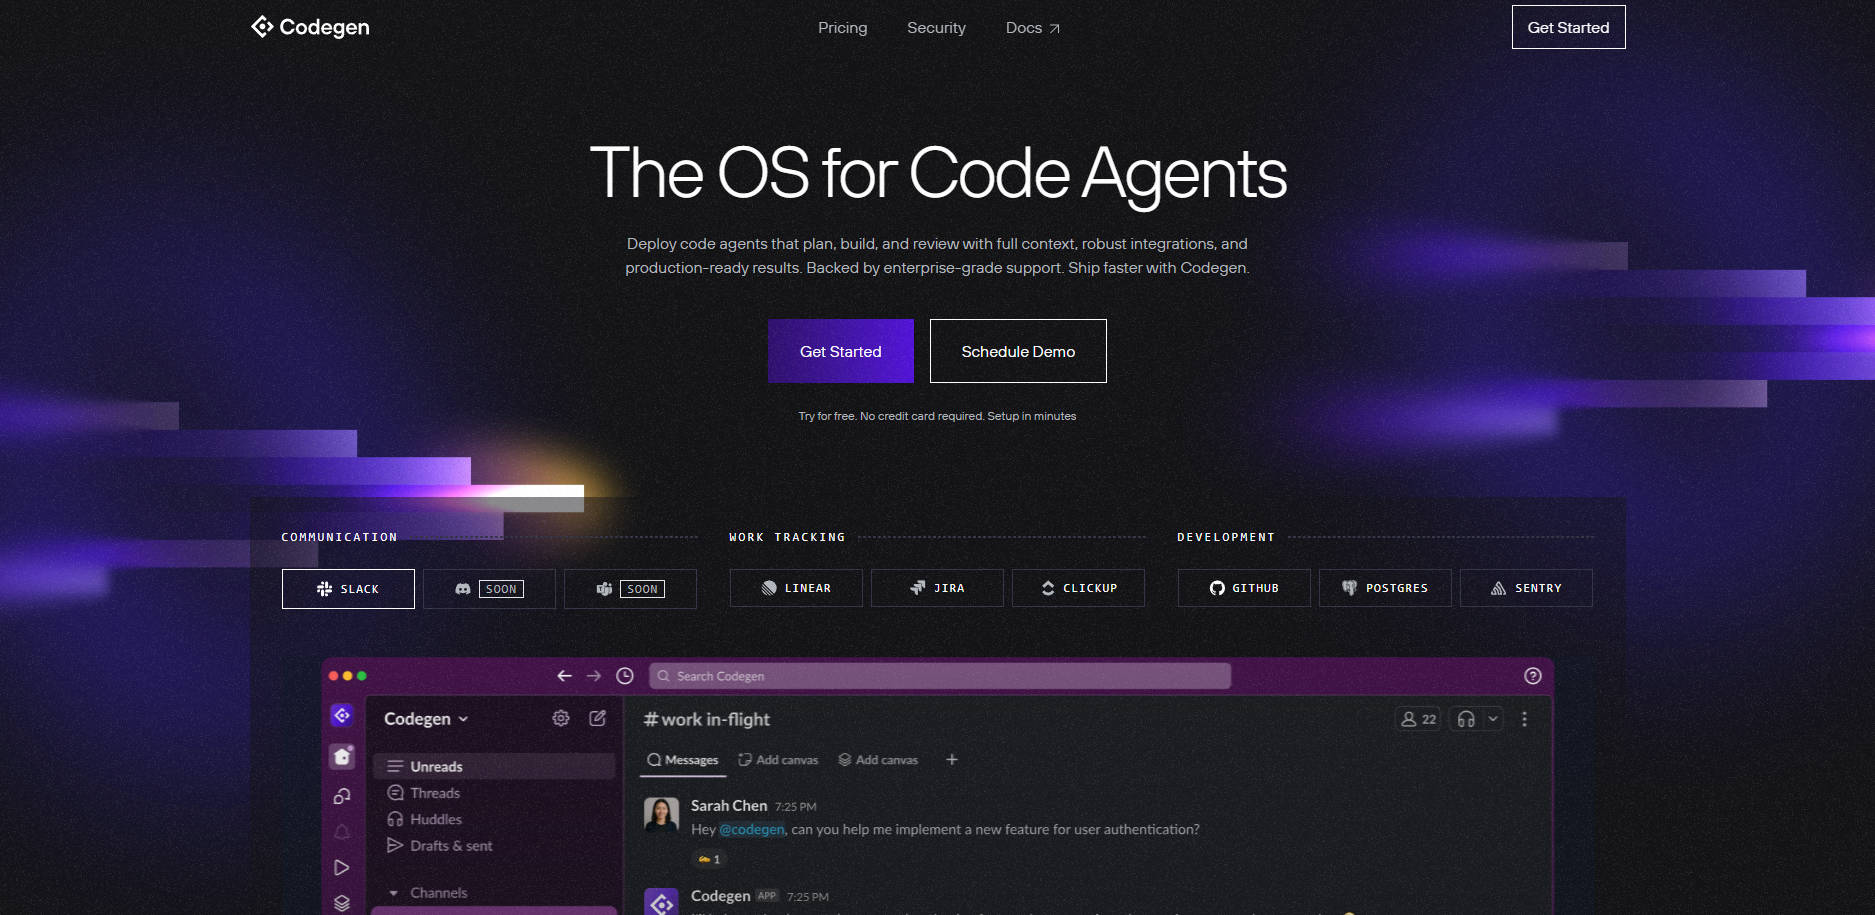Select the GitHub integration tab

[x=1244, y=588]
